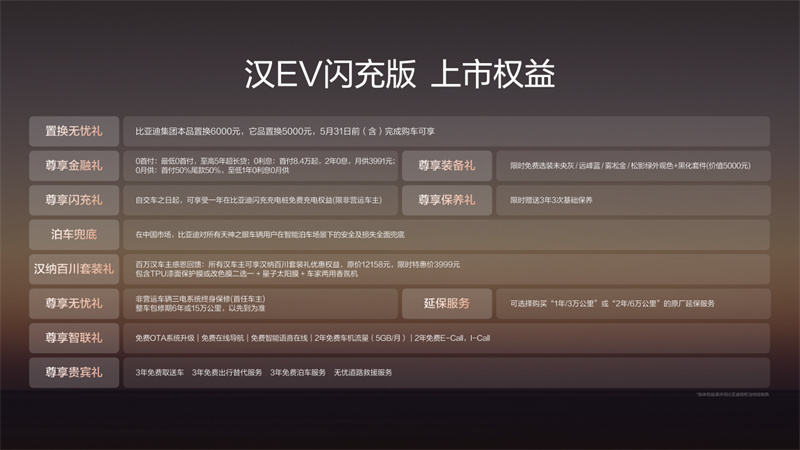Screen dimensions: 800x450
Task: Click the 延保服务 label
Action: [446, 303]
